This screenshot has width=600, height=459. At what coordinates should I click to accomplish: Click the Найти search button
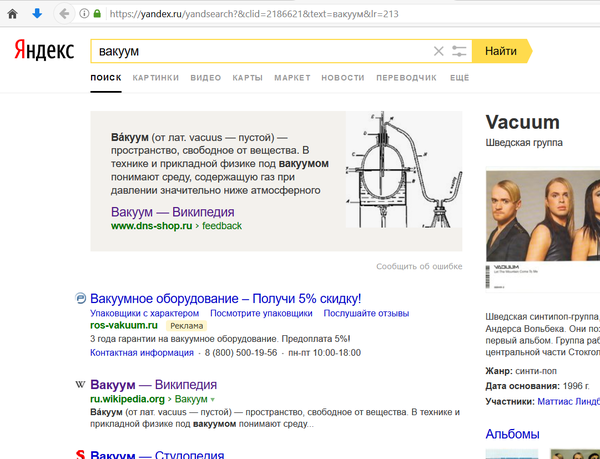tap(501, 51)
